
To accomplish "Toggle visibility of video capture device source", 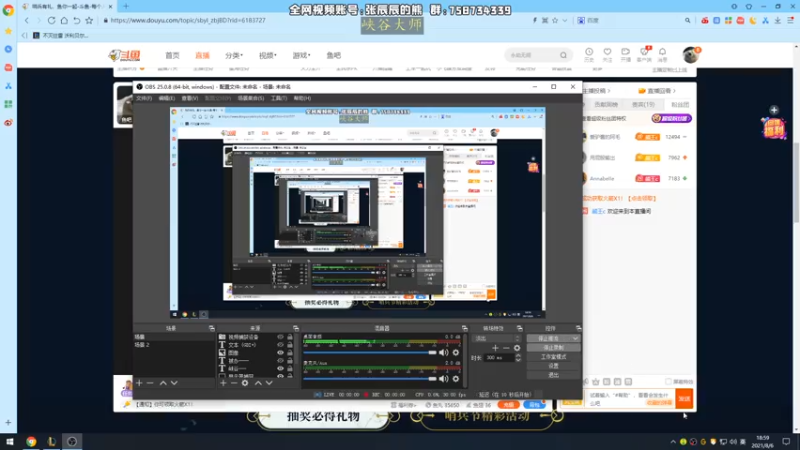I will (280, 337).
